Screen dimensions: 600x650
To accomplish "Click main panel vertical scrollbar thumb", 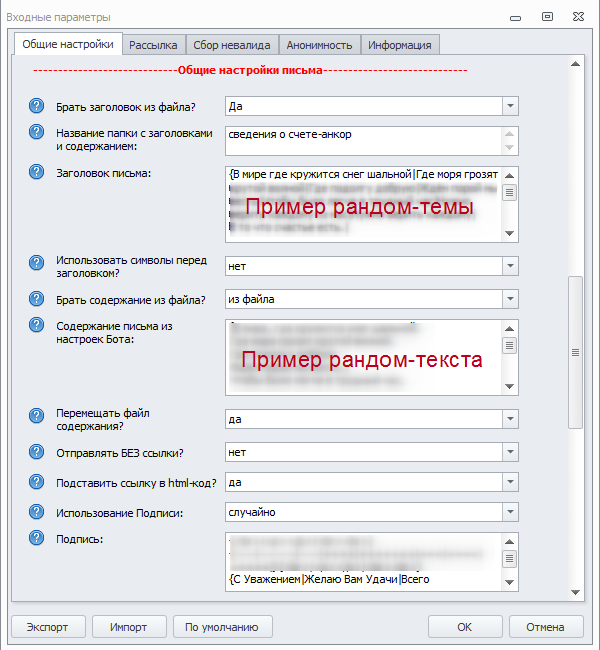I will click(x=575, y=352).
